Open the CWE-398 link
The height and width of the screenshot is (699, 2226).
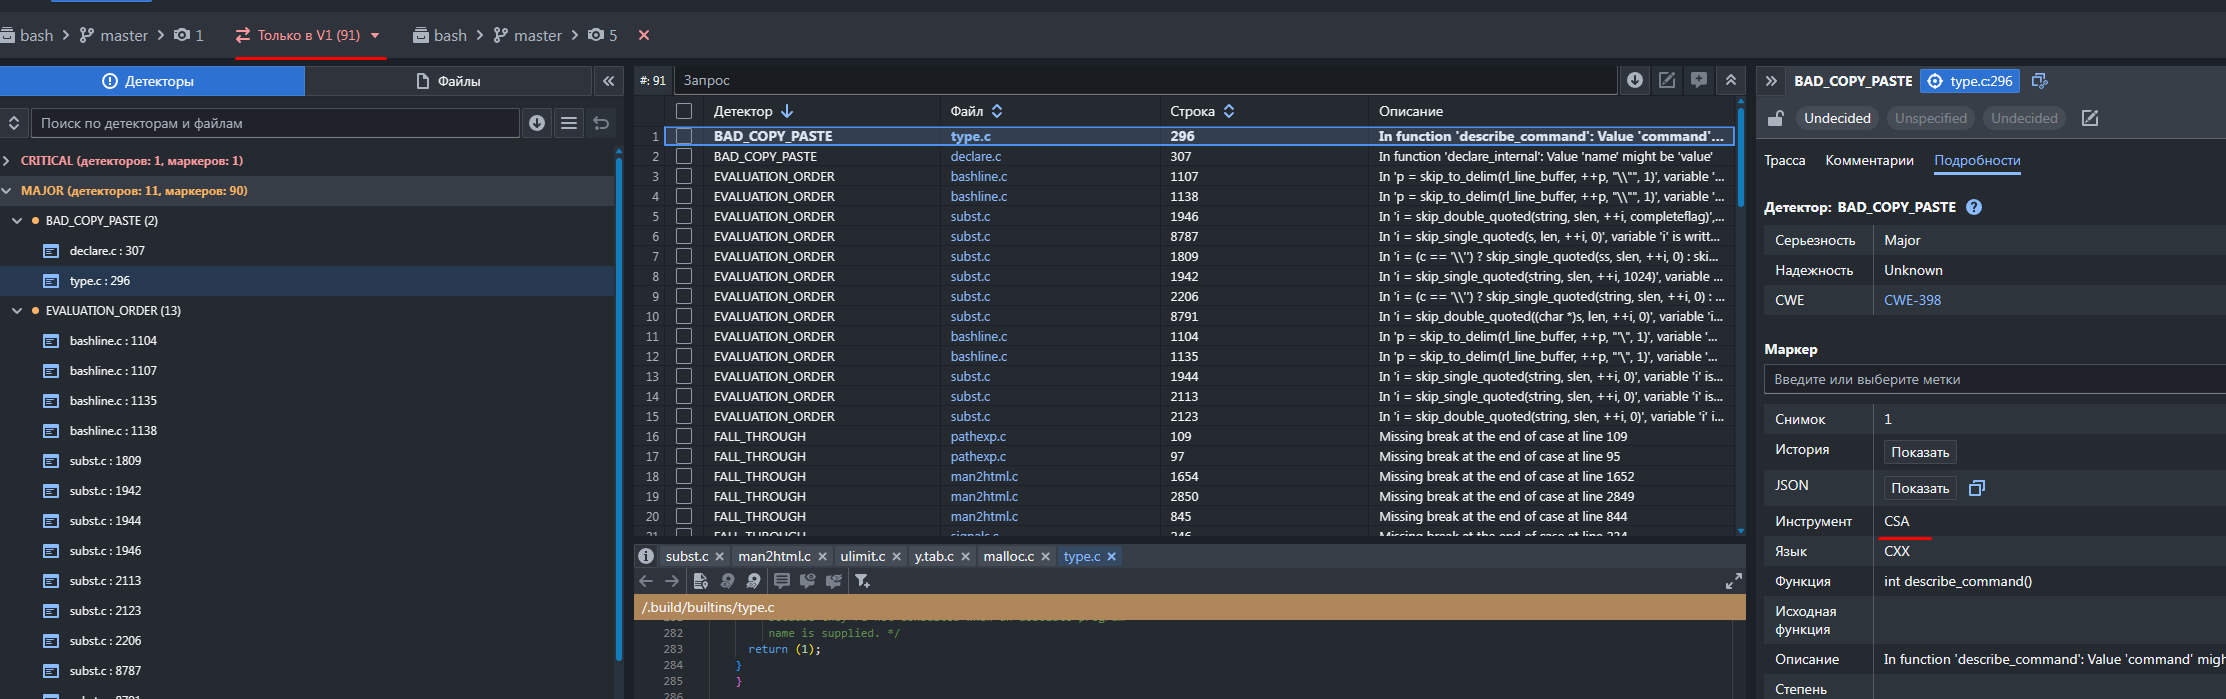tap(1912, 300)
